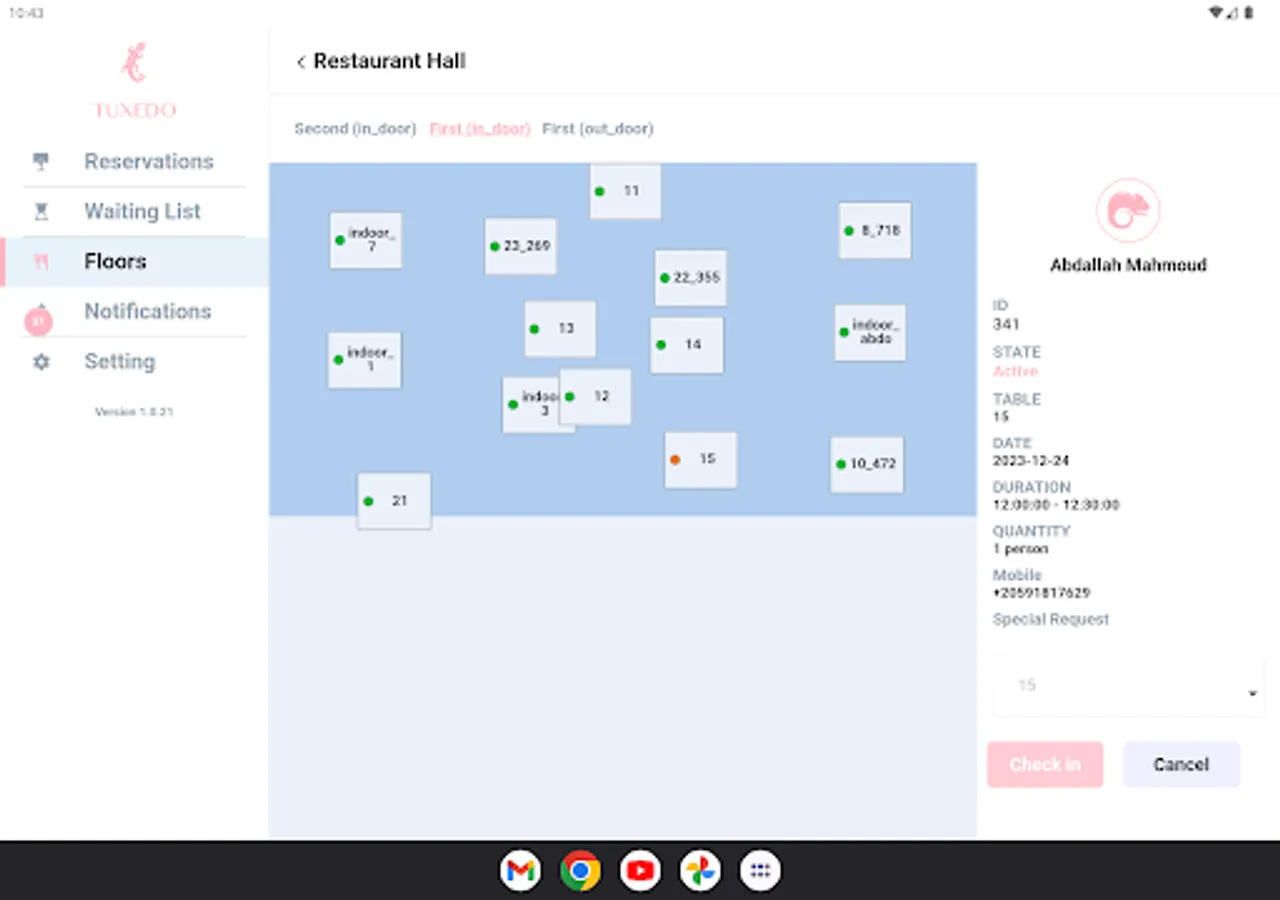The height and width of the screenshot is (900, 1280).
Task: Click Abdallah Mahmoud's chameleon avatar
Action: 1128,209
